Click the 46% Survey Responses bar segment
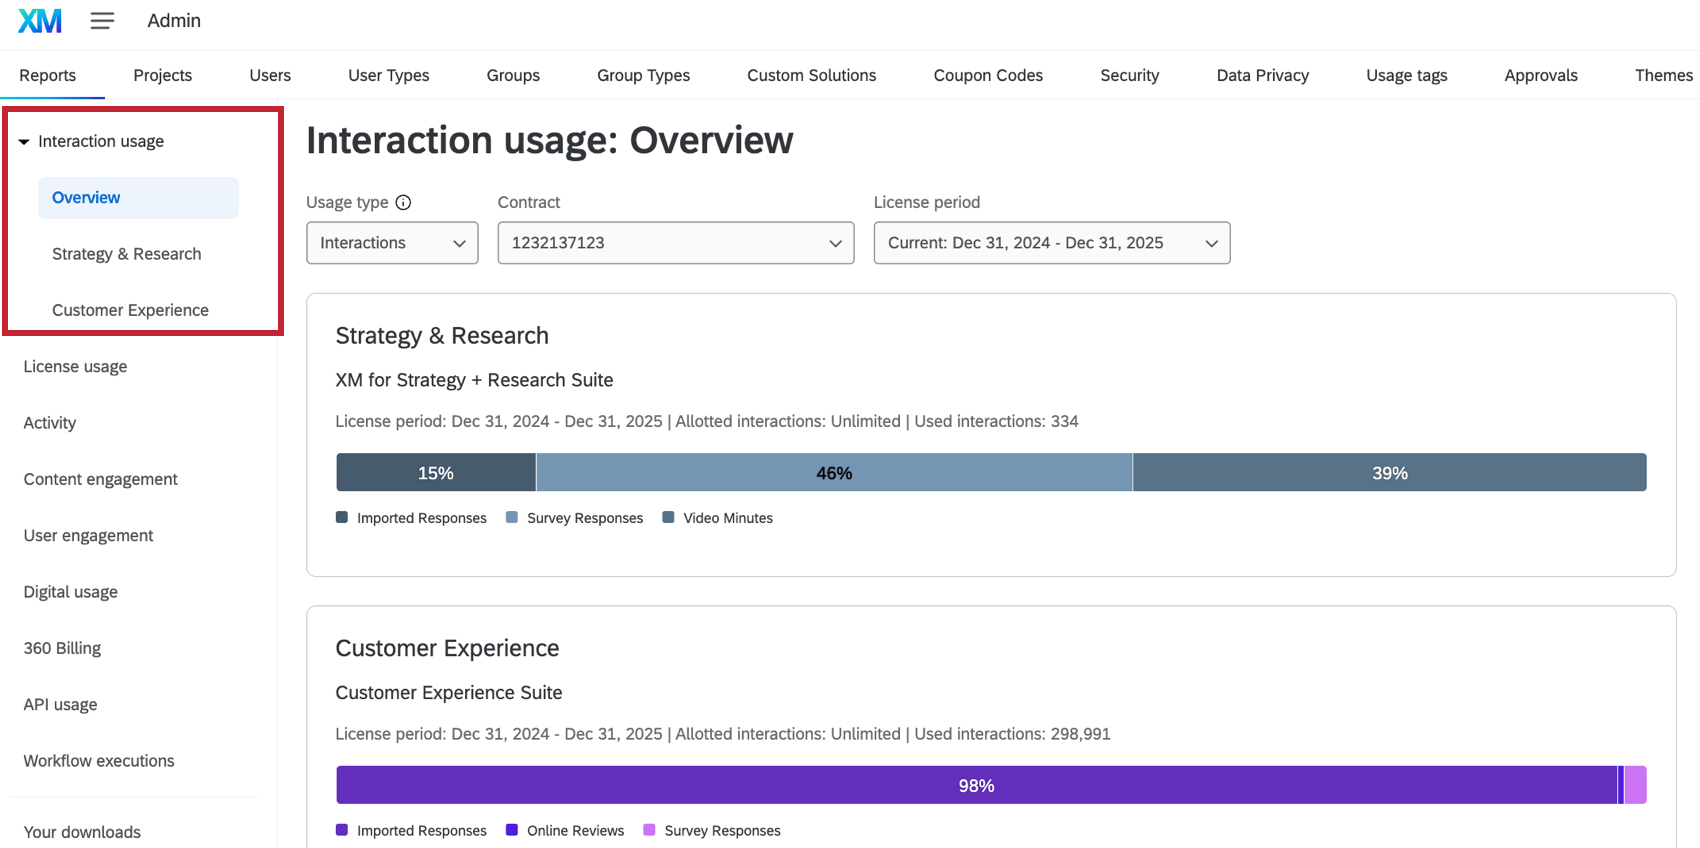The width and height of the screenshot is (1700, 848). pos(834,473)
